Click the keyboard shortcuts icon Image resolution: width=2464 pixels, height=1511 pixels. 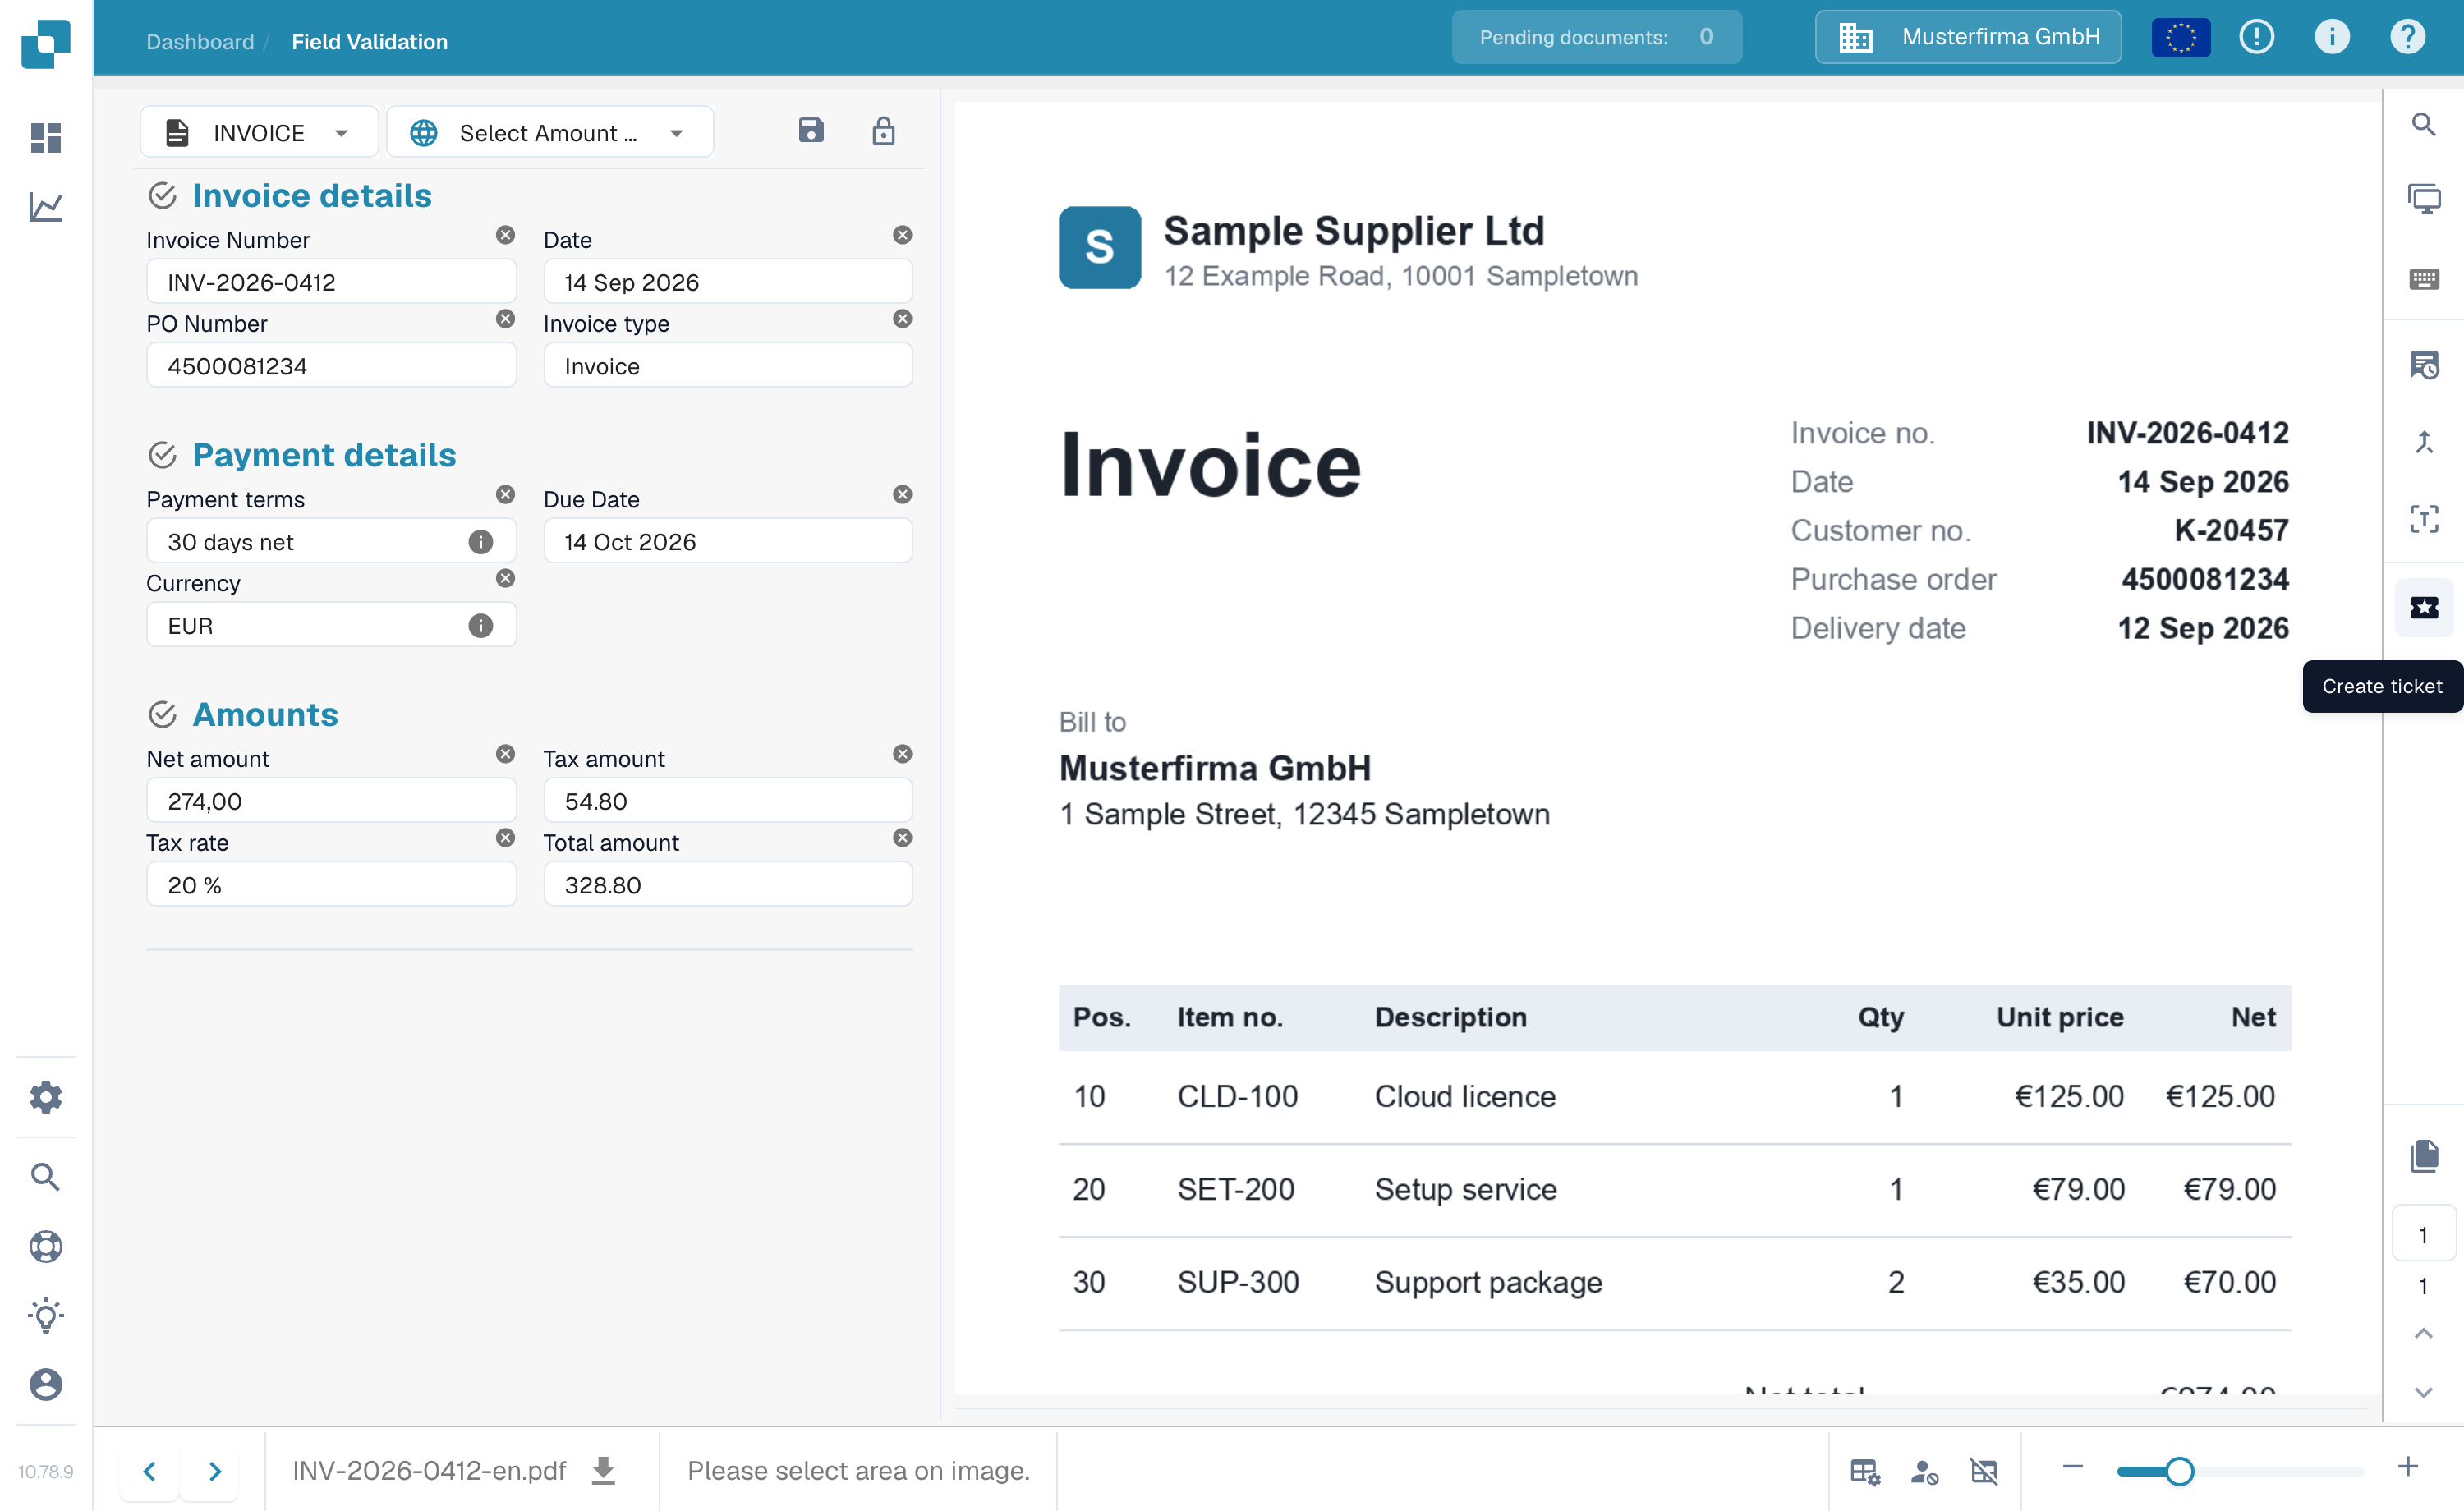coord(2424,279)
